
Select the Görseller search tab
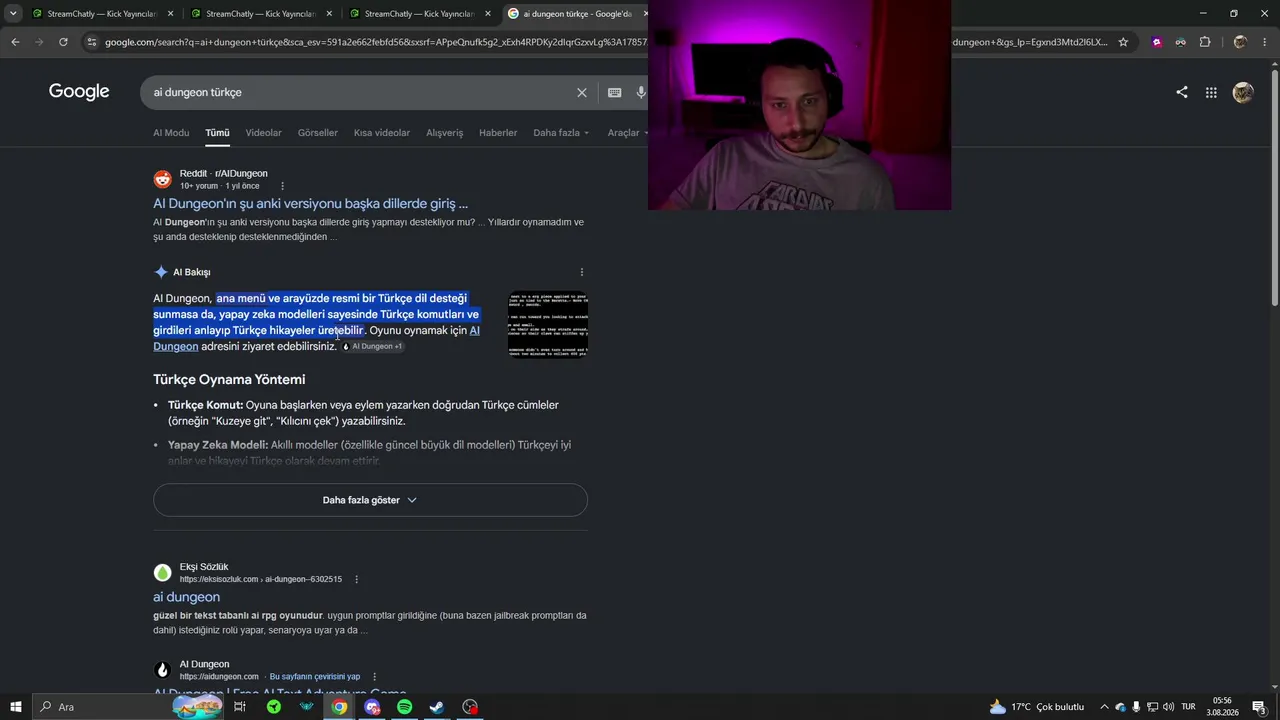click(318, 133)
